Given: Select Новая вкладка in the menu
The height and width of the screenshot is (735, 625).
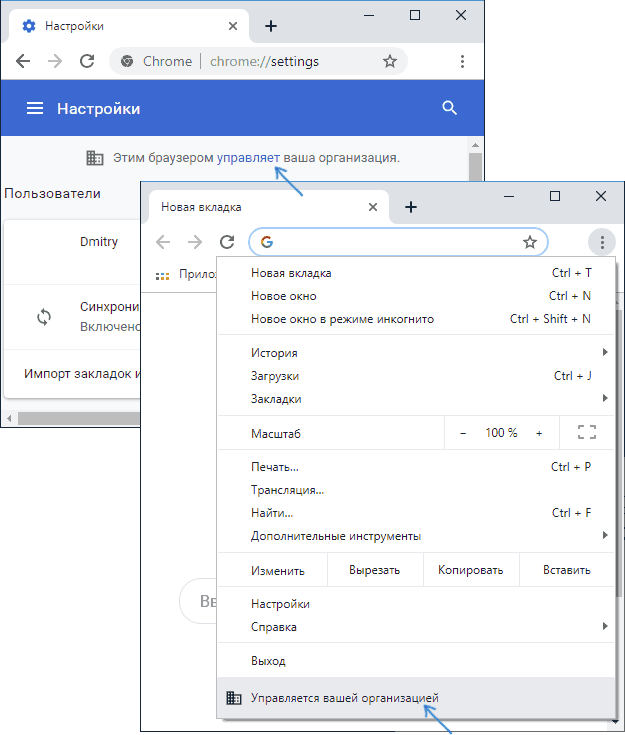Looking at the screenshot, I should coord(416,273).
